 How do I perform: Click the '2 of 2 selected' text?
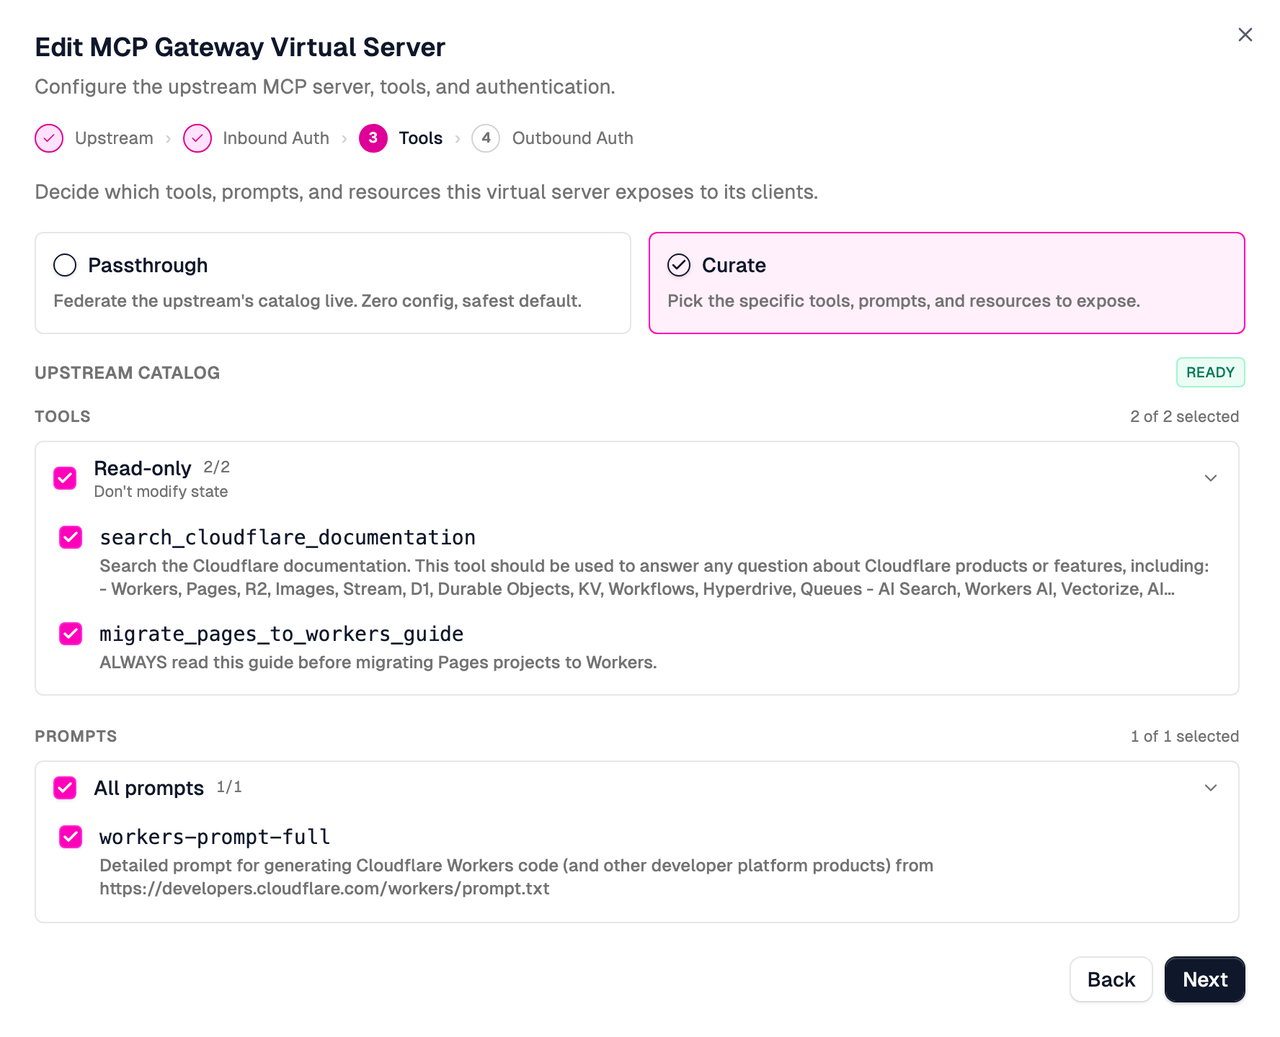point(1185,417)
